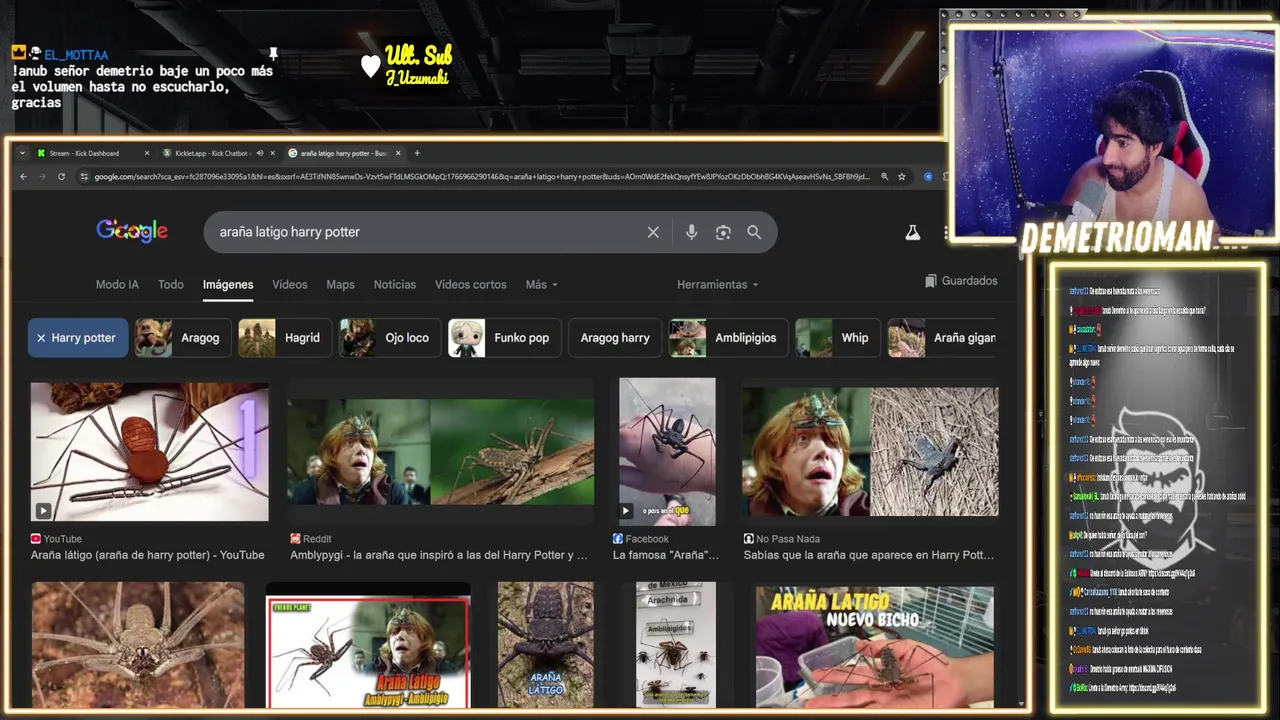Open the browser tab search dropdown
The width and height of the screenshot is (1280, 720).
coord(22,153)
